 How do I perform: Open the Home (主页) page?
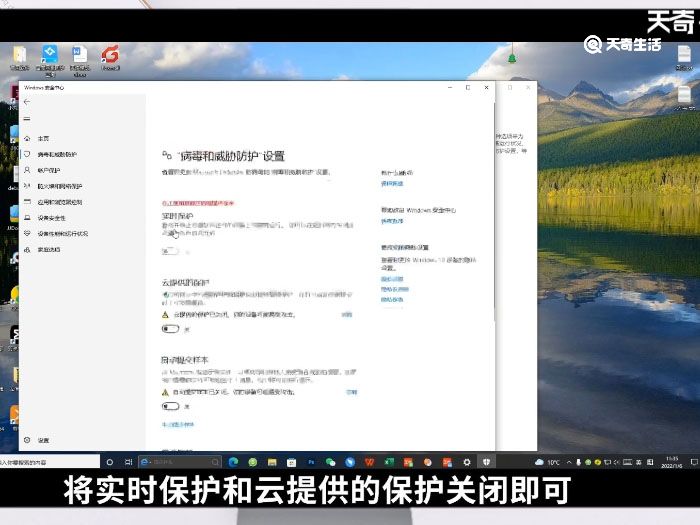click(x=43, y=139)
